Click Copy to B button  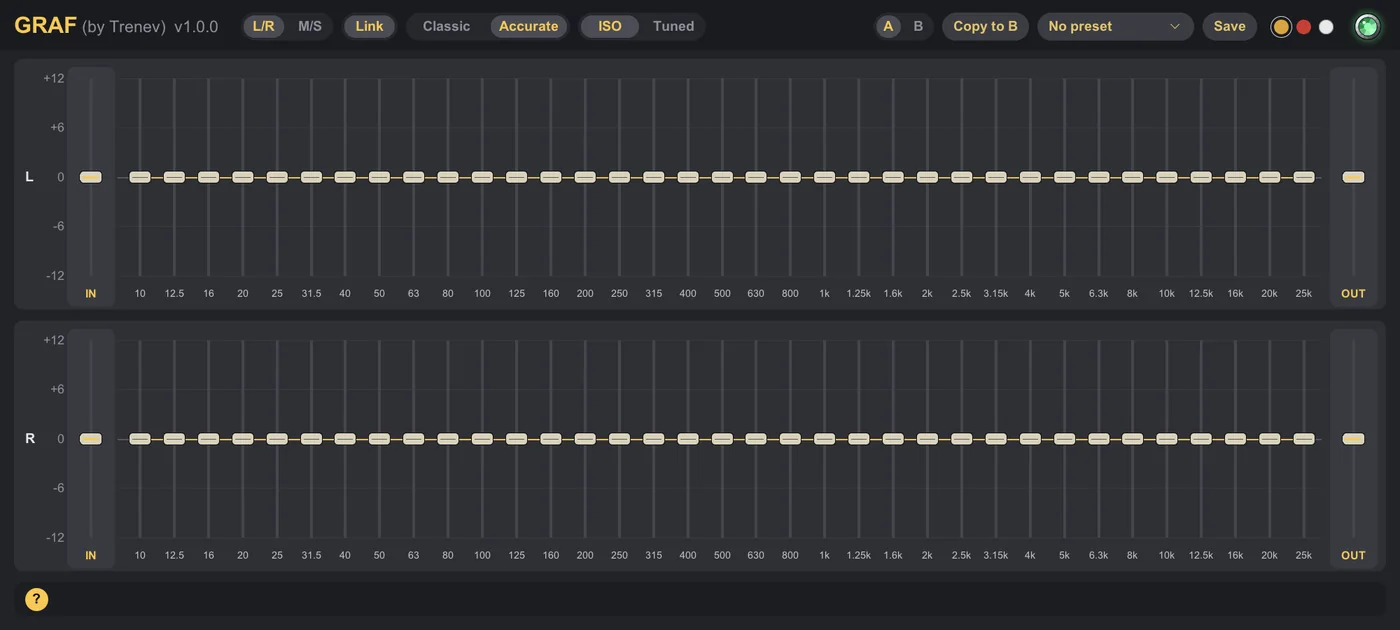pyautogui.click(x=985, y=27)
